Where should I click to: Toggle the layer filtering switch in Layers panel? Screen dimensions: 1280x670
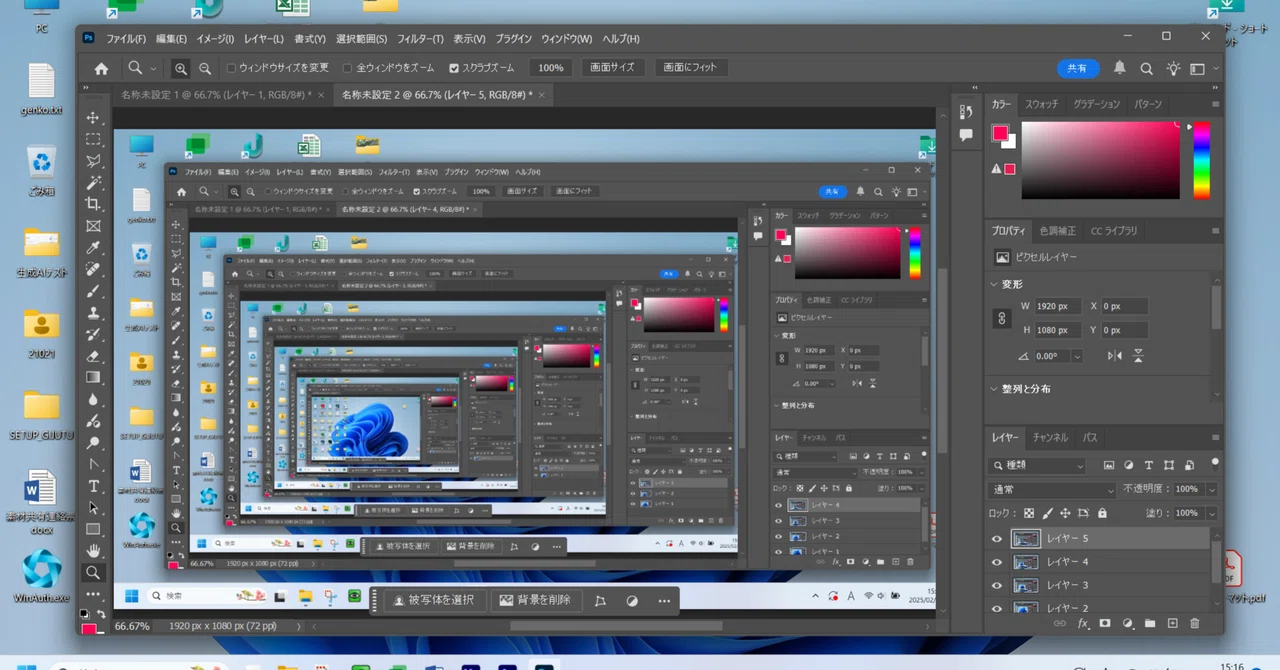[1215, 463]
